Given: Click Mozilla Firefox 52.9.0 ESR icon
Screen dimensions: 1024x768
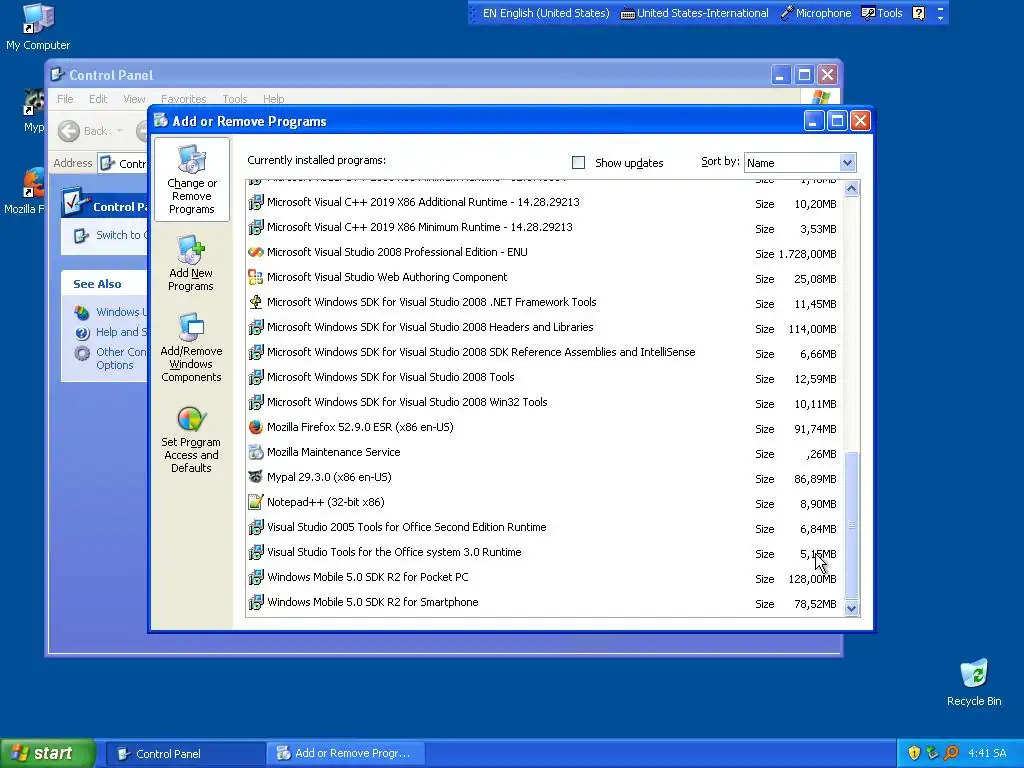Looking at the screenshot, I should pyautogui.click(x=256, y=427).
